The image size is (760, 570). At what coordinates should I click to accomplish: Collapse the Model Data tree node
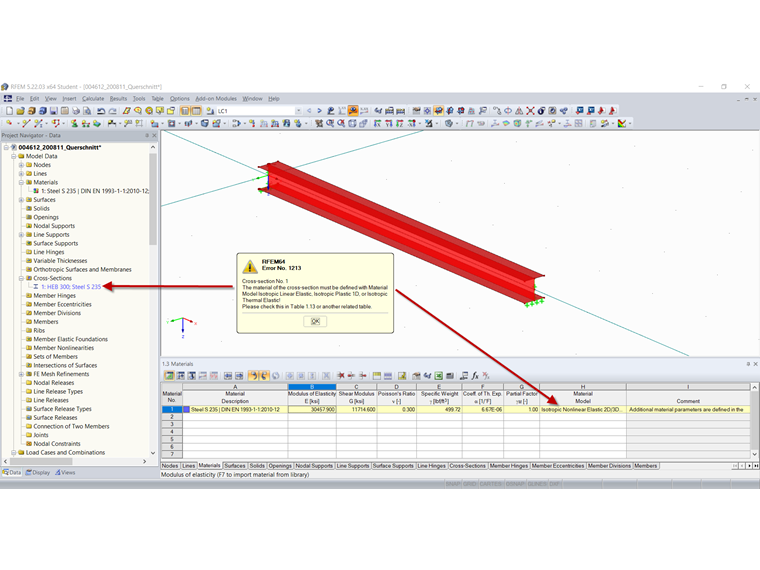[14, 156]
